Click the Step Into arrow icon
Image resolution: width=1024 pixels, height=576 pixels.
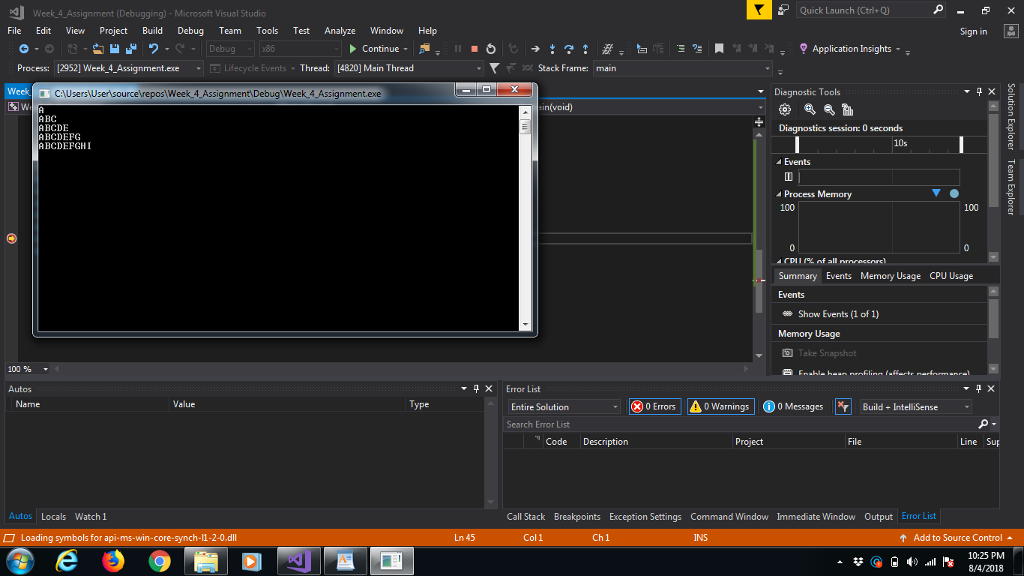pyautogui.click(x=552, y=48)
